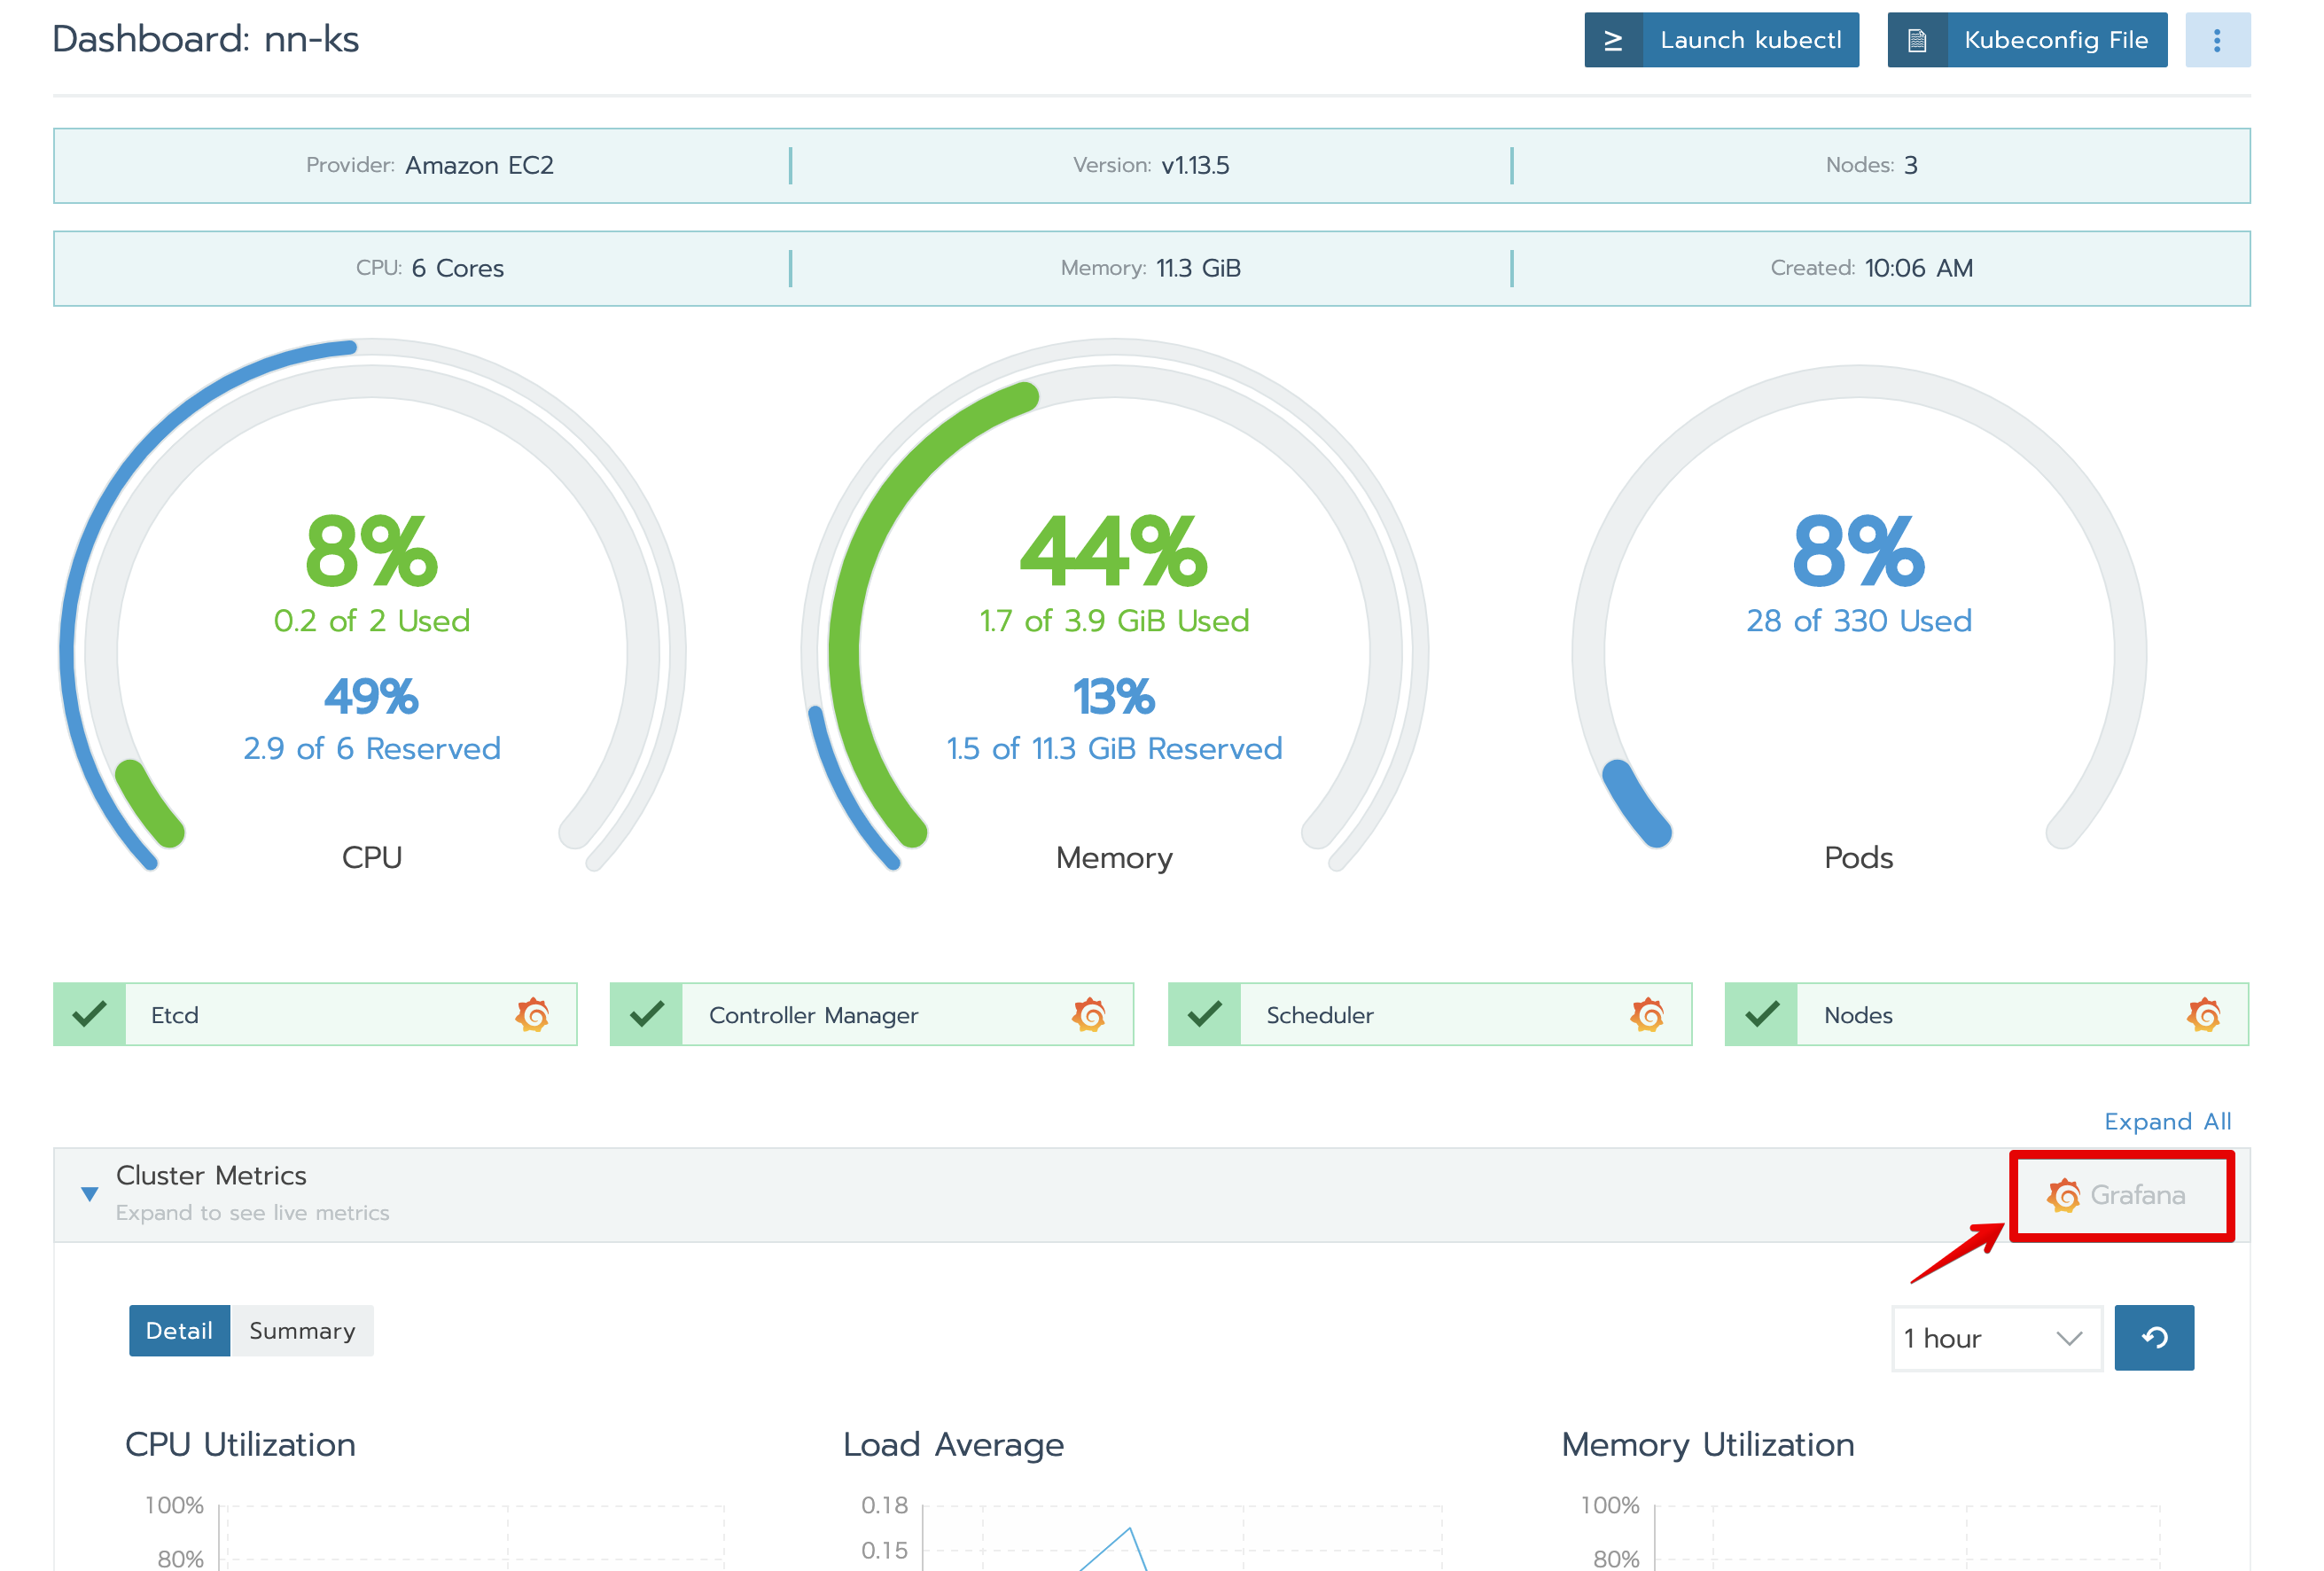Screen dimensions: 2324x1571
Task: Open Grafana for Etcd component
Action: [x=532, y=1015]
